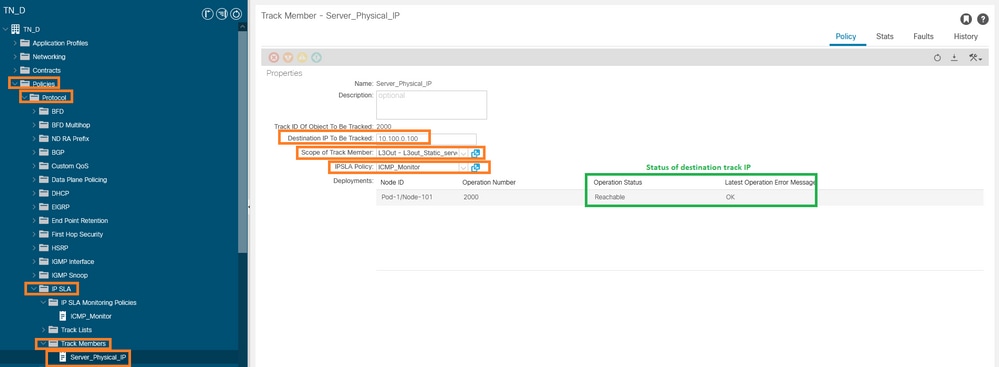Click the Latest Operation Error Message header
999x367 pixels.
point(771,182)
